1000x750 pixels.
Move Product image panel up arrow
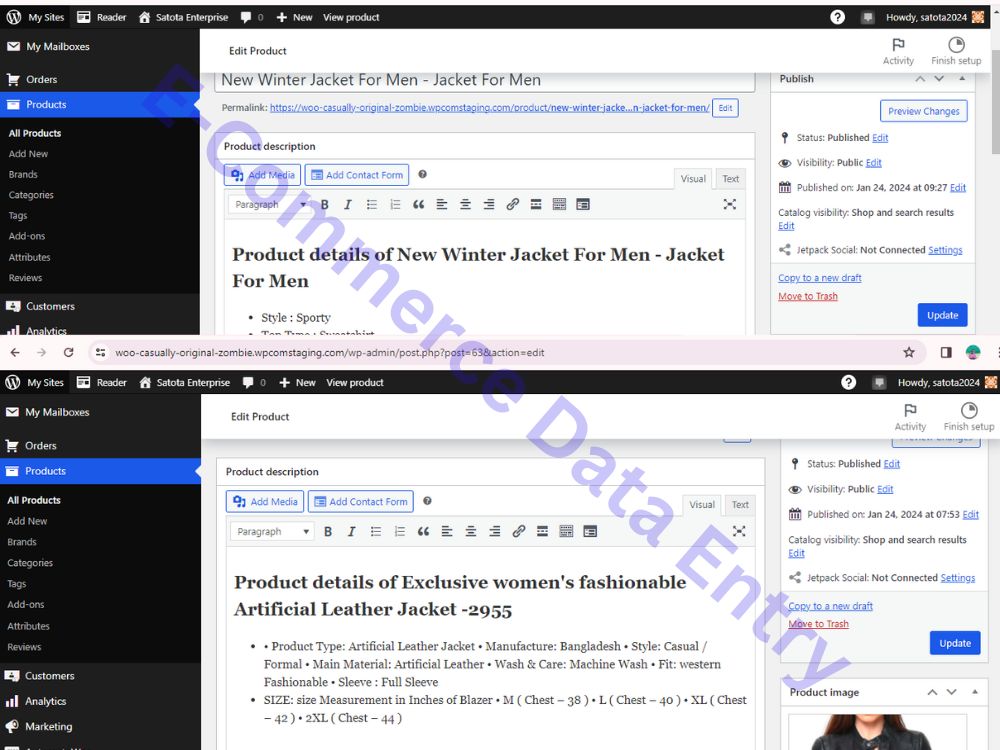point(932,692)
